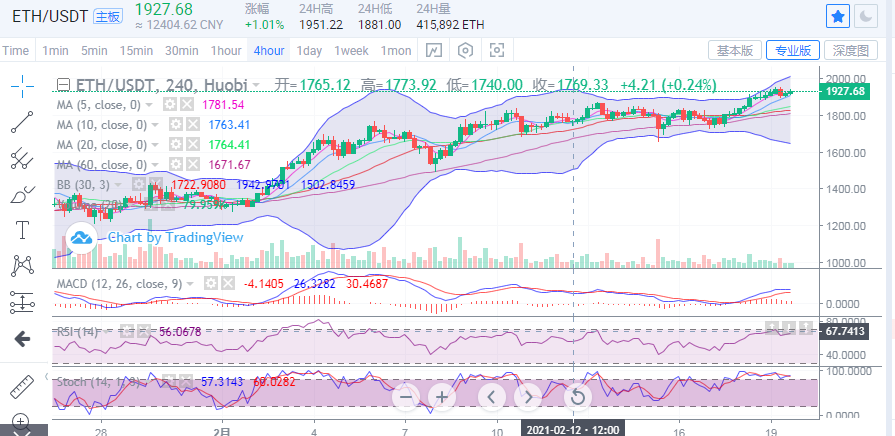Expand the MA (5, close, 0) dropdown arrow

tap(150, 104)
